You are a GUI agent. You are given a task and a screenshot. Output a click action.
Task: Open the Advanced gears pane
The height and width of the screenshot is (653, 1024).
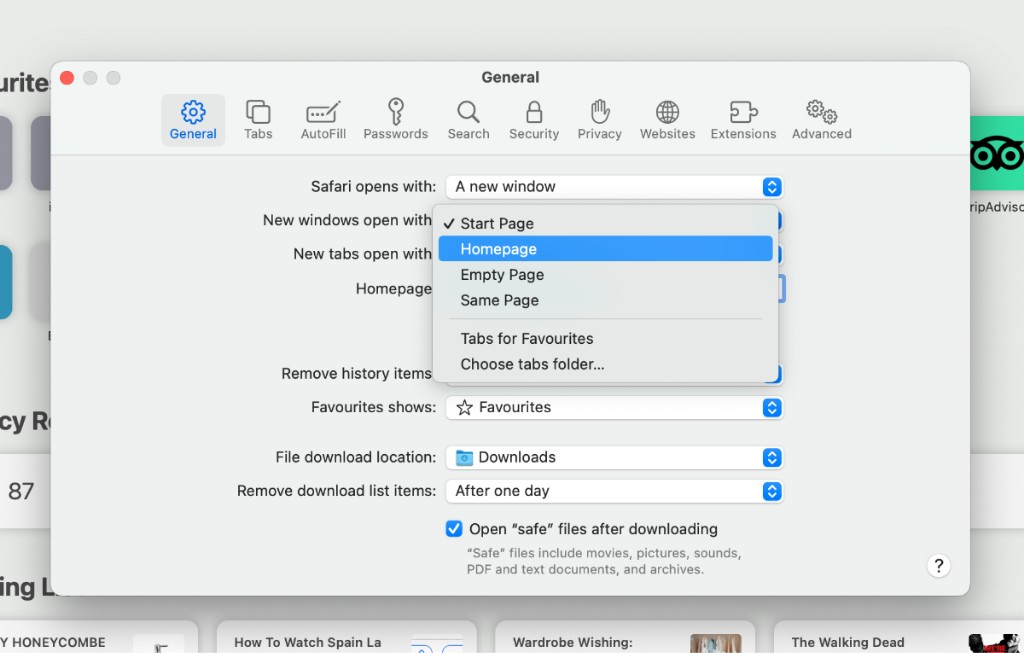[x=822, y=120]
